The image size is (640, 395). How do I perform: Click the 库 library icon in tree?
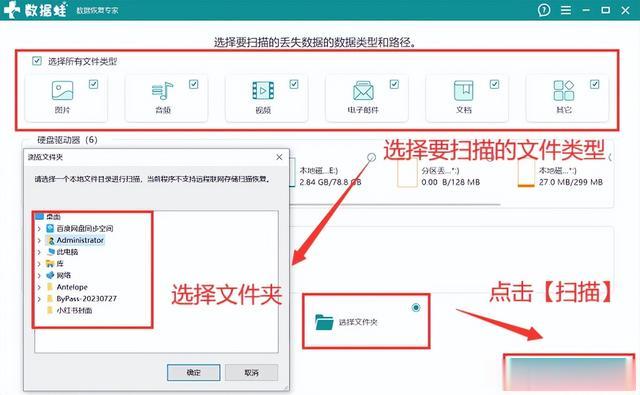click(50, 263)
